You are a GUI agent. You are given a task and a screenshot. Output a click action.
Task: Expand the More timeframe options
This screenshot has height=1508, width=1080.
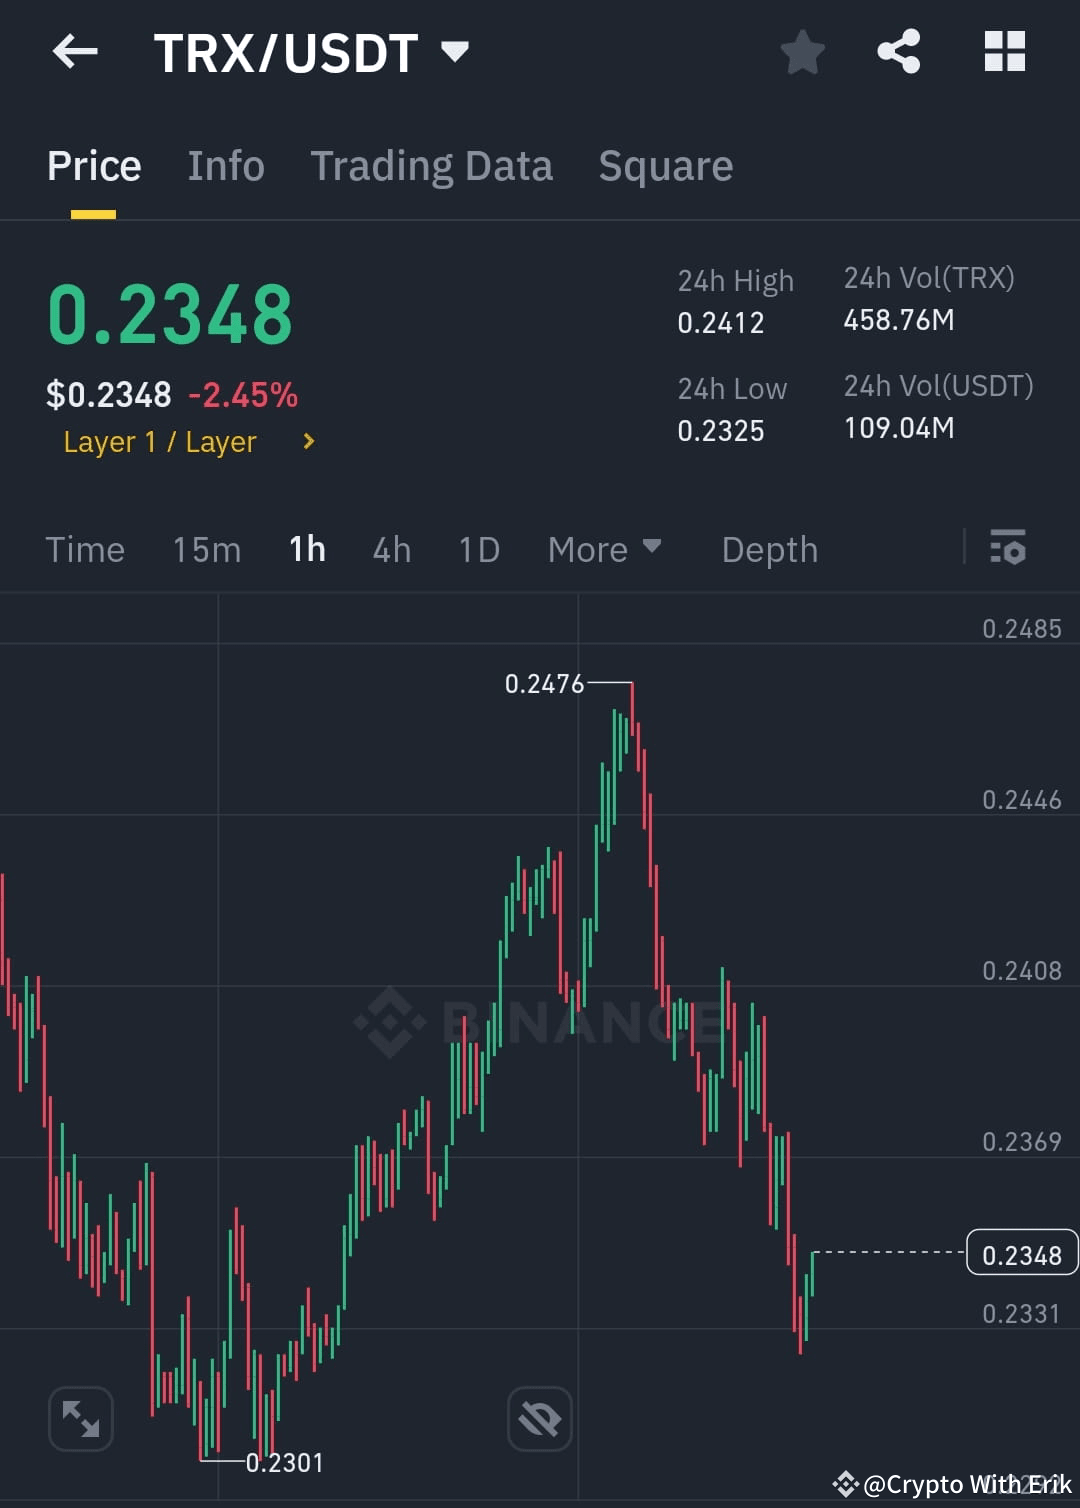pos(604,549)
